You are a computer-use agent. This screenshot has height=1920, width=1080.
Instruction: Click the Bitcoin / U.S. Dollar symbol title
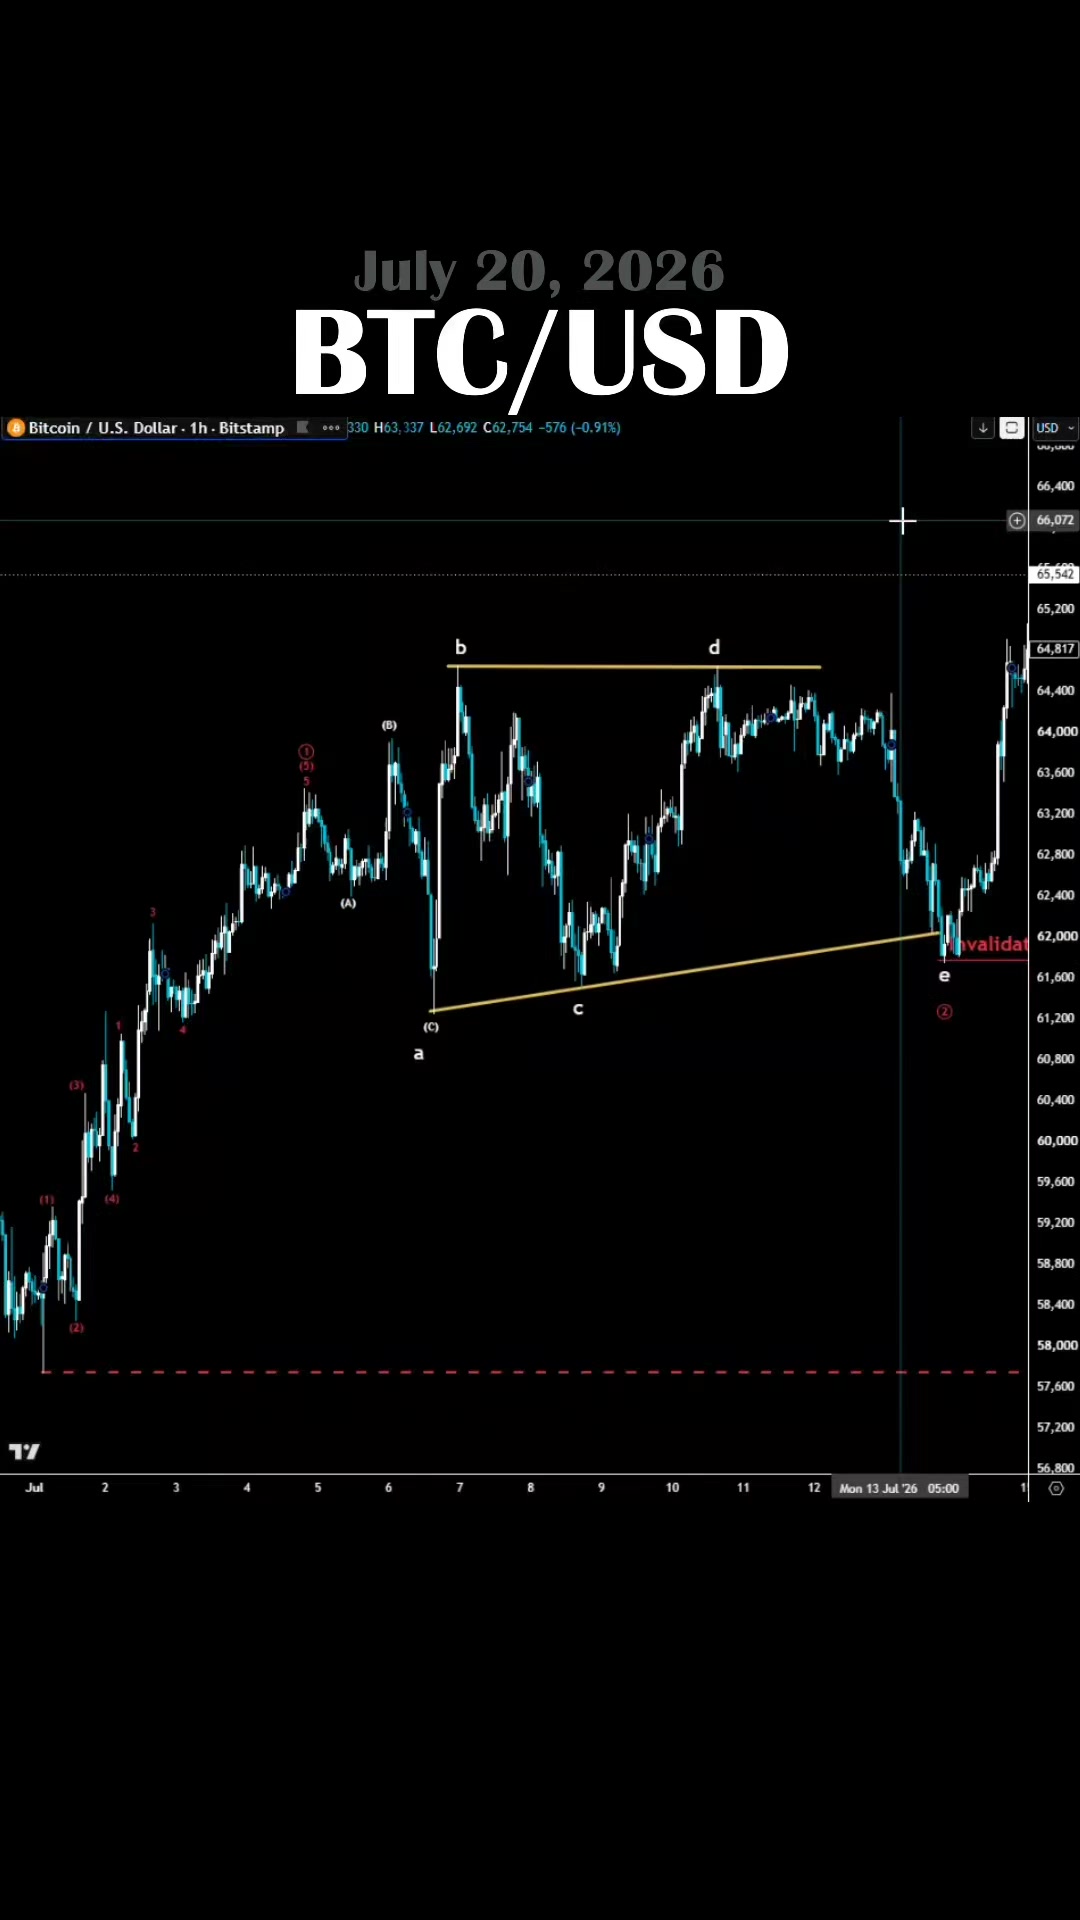[103, 428]
